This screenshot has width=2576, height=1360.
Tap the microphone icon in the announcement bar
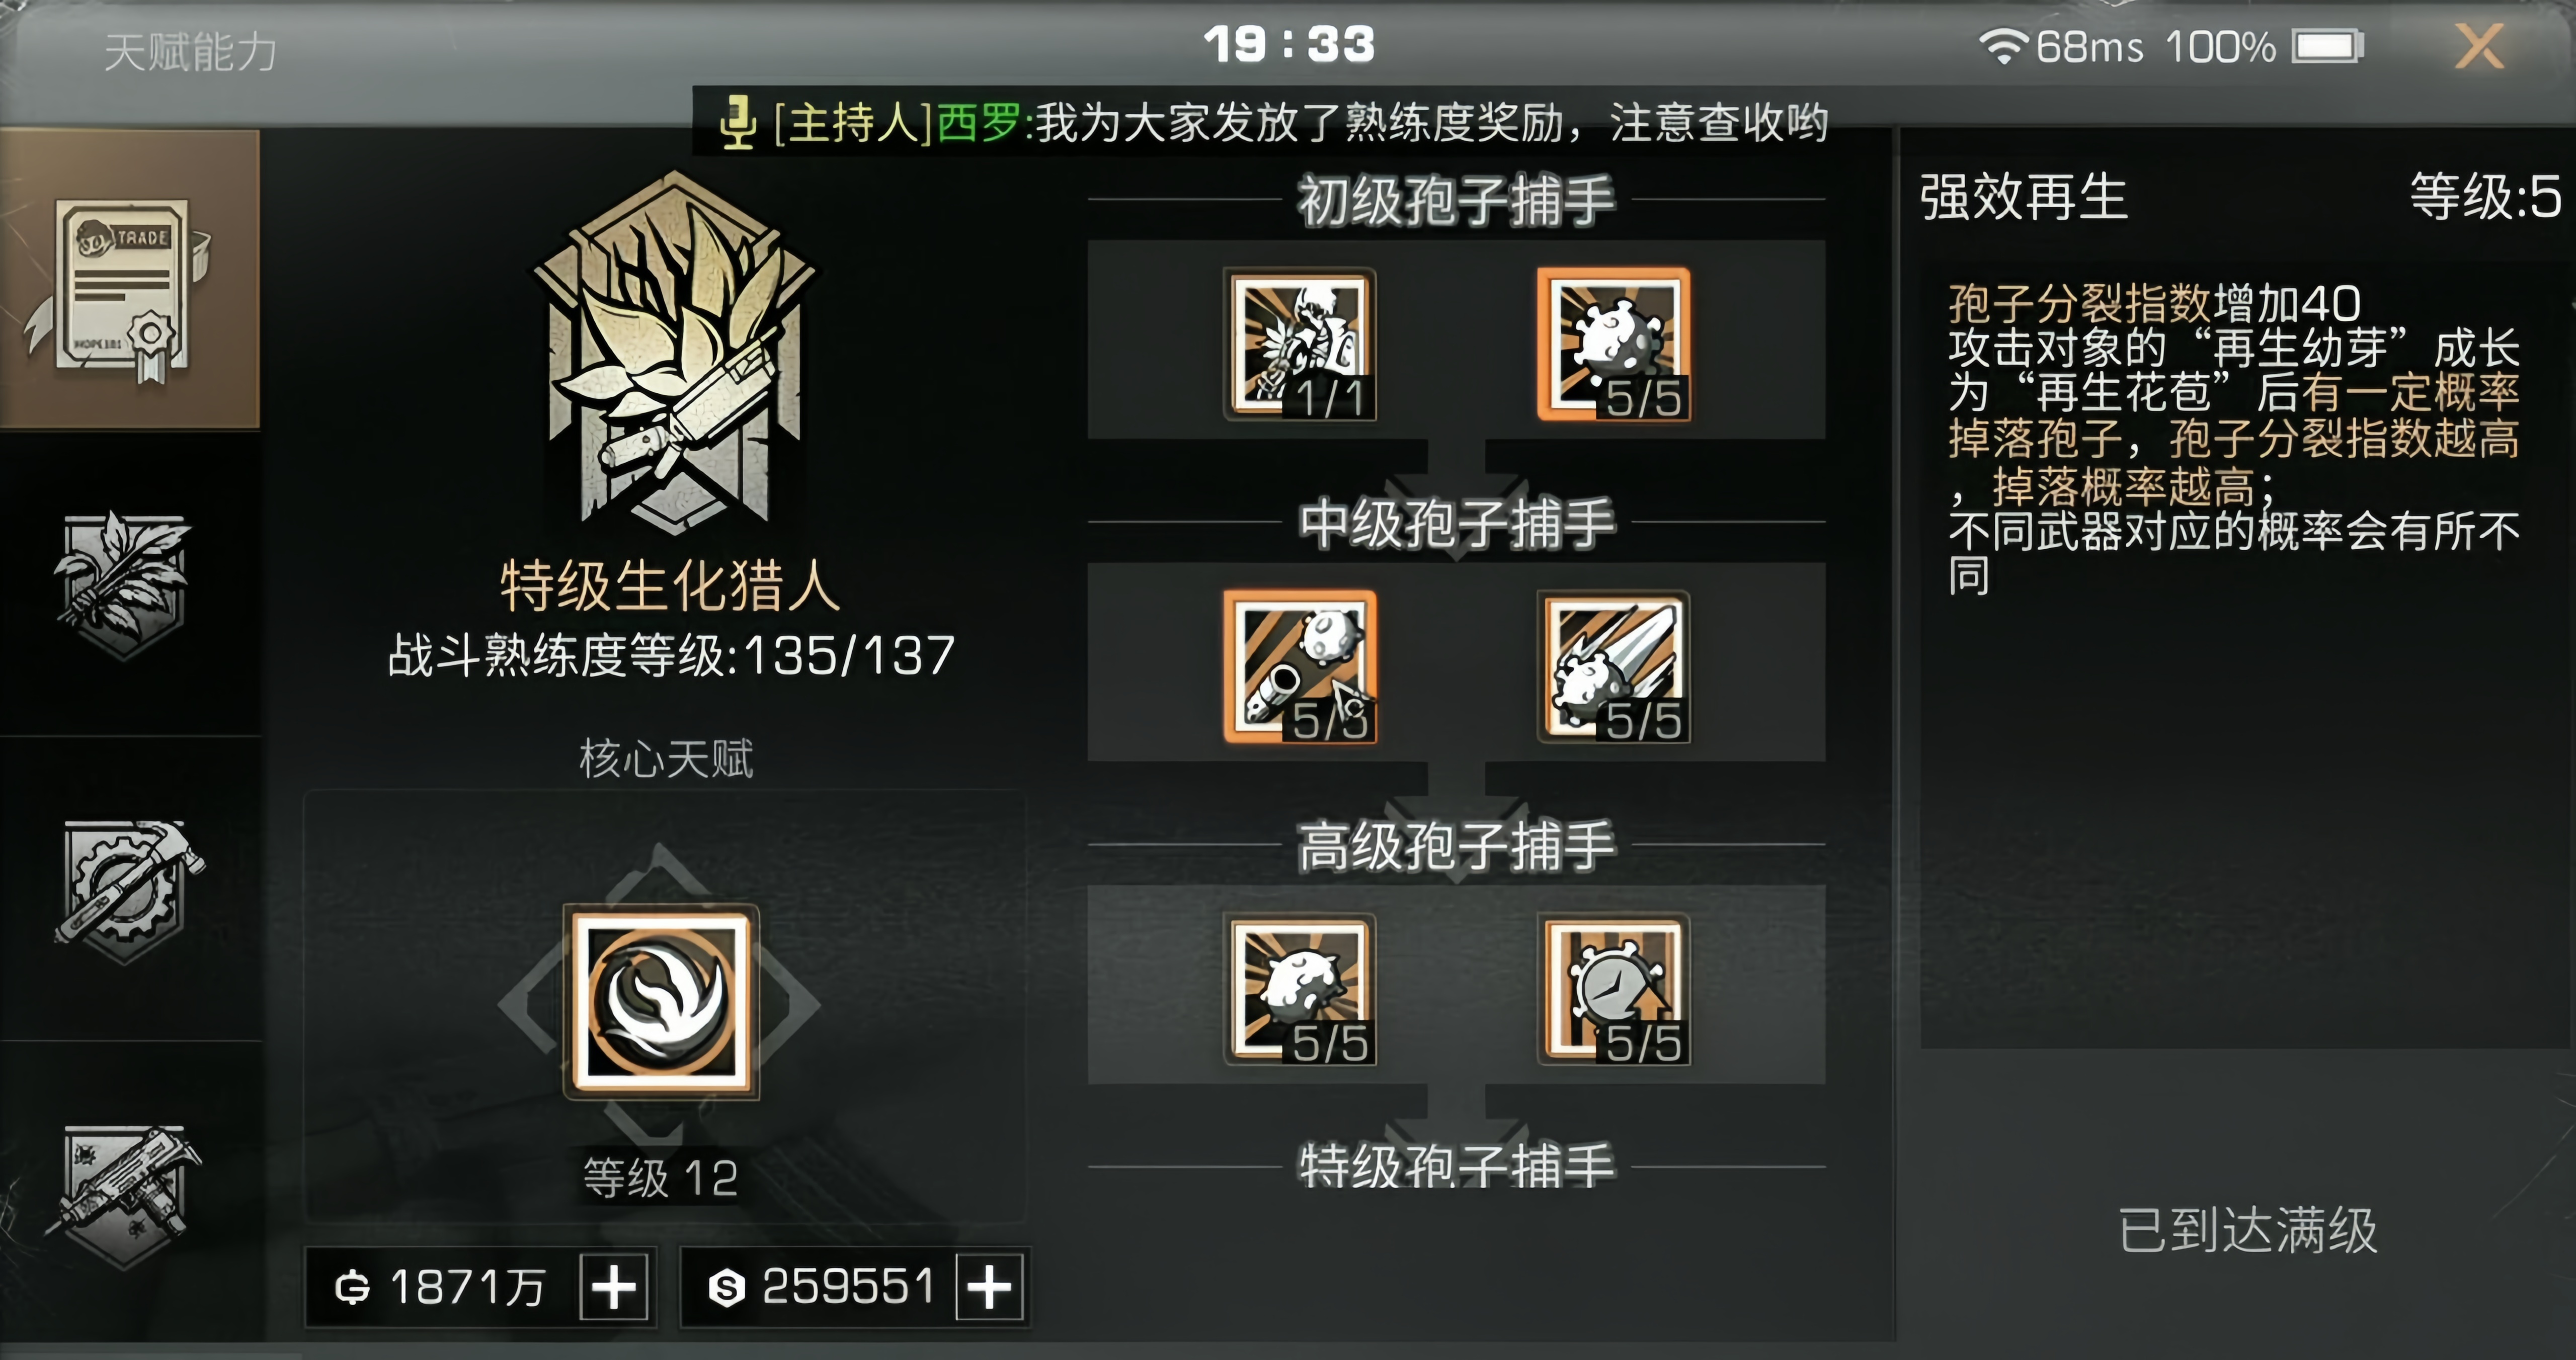[737, 123]
